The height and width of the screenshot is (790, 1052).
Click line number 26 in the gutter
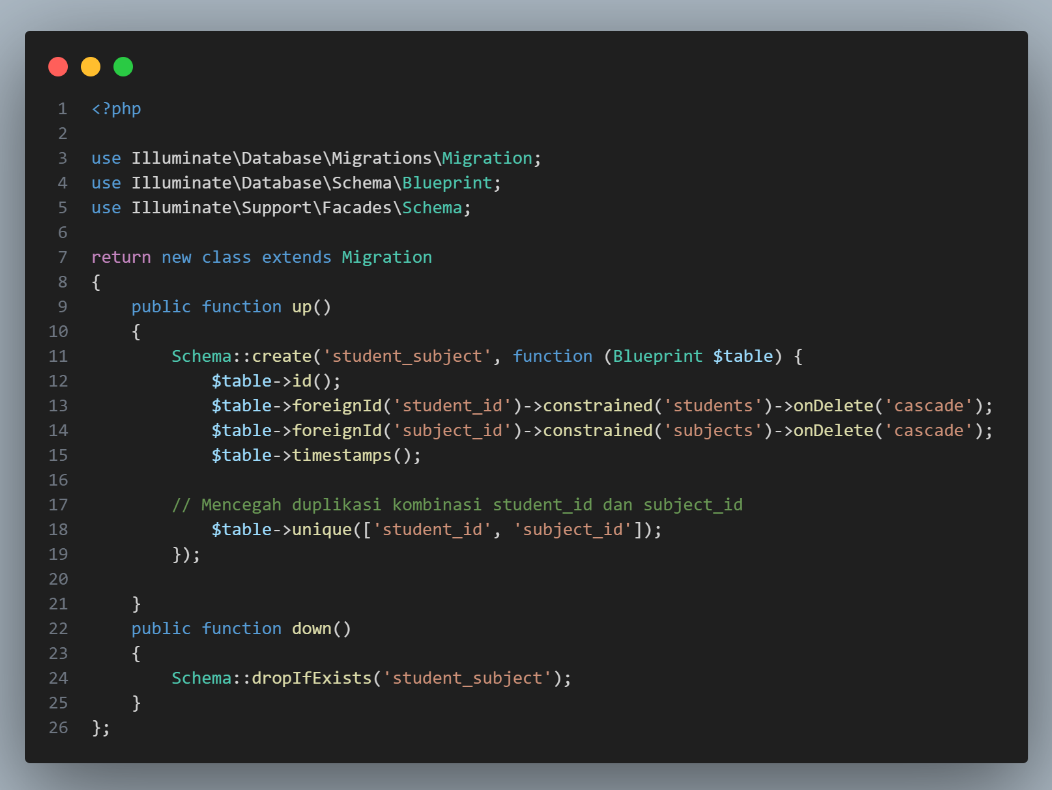coord(58,727)
